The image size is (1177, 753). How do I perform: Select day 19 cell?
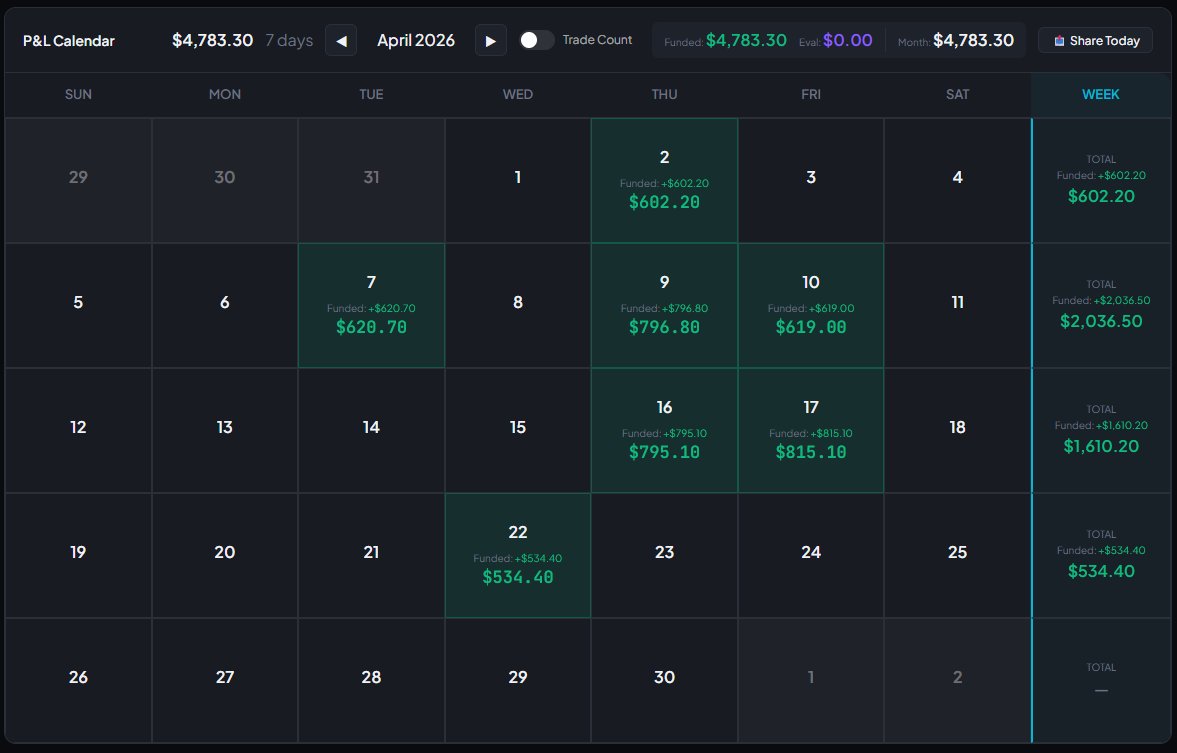[x=78, y=556]
